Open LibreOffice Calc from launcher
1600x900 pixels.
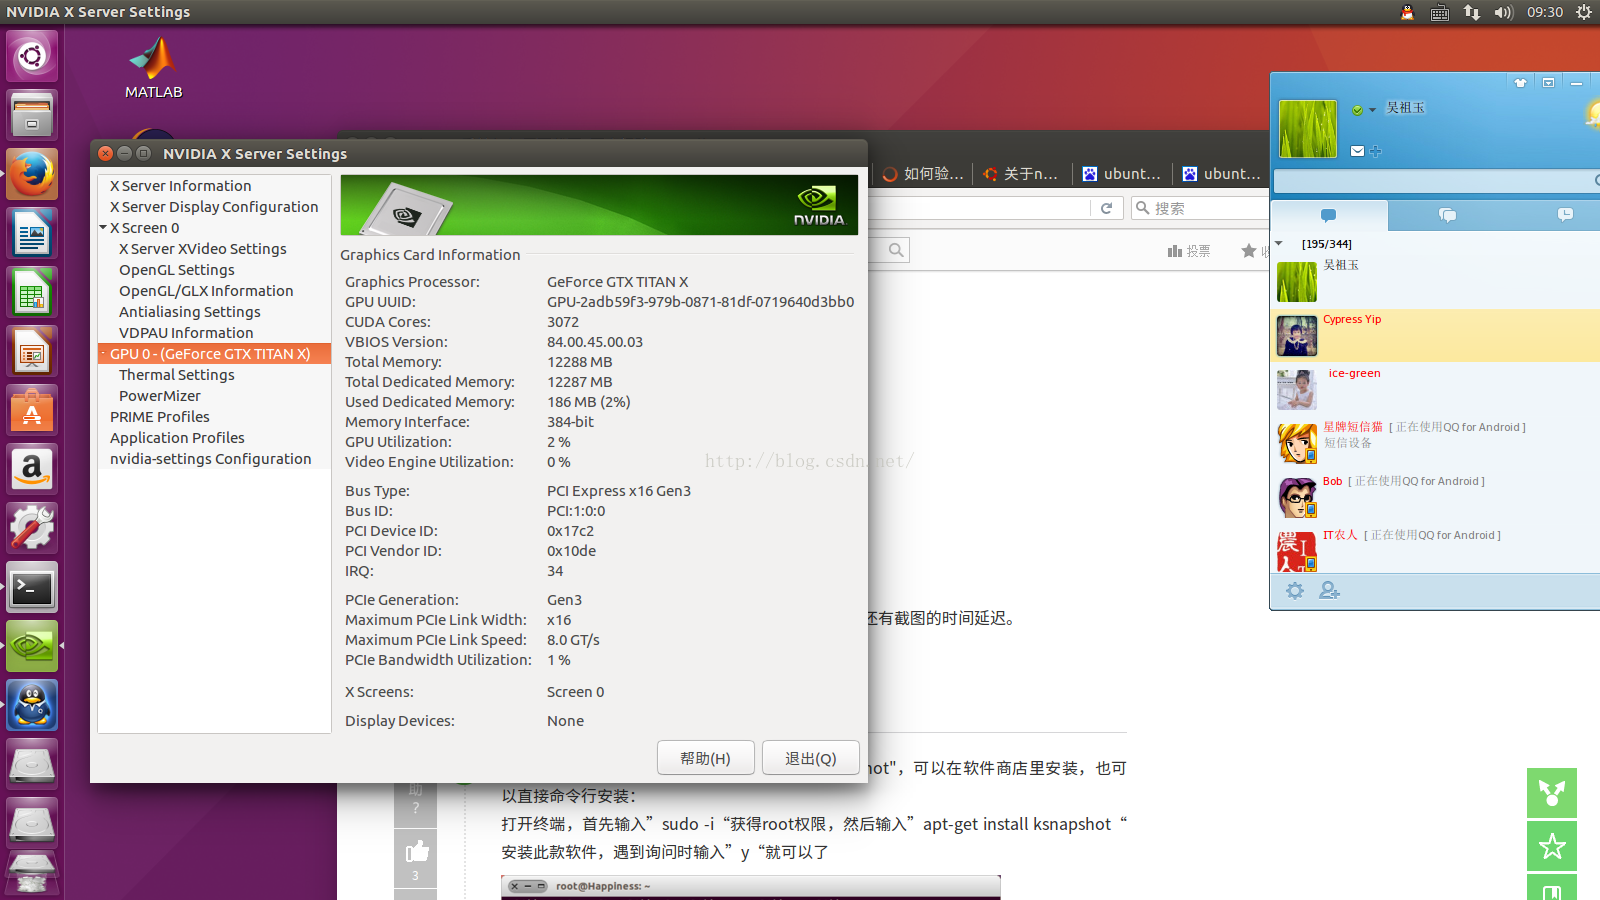[x=32, y=292]
